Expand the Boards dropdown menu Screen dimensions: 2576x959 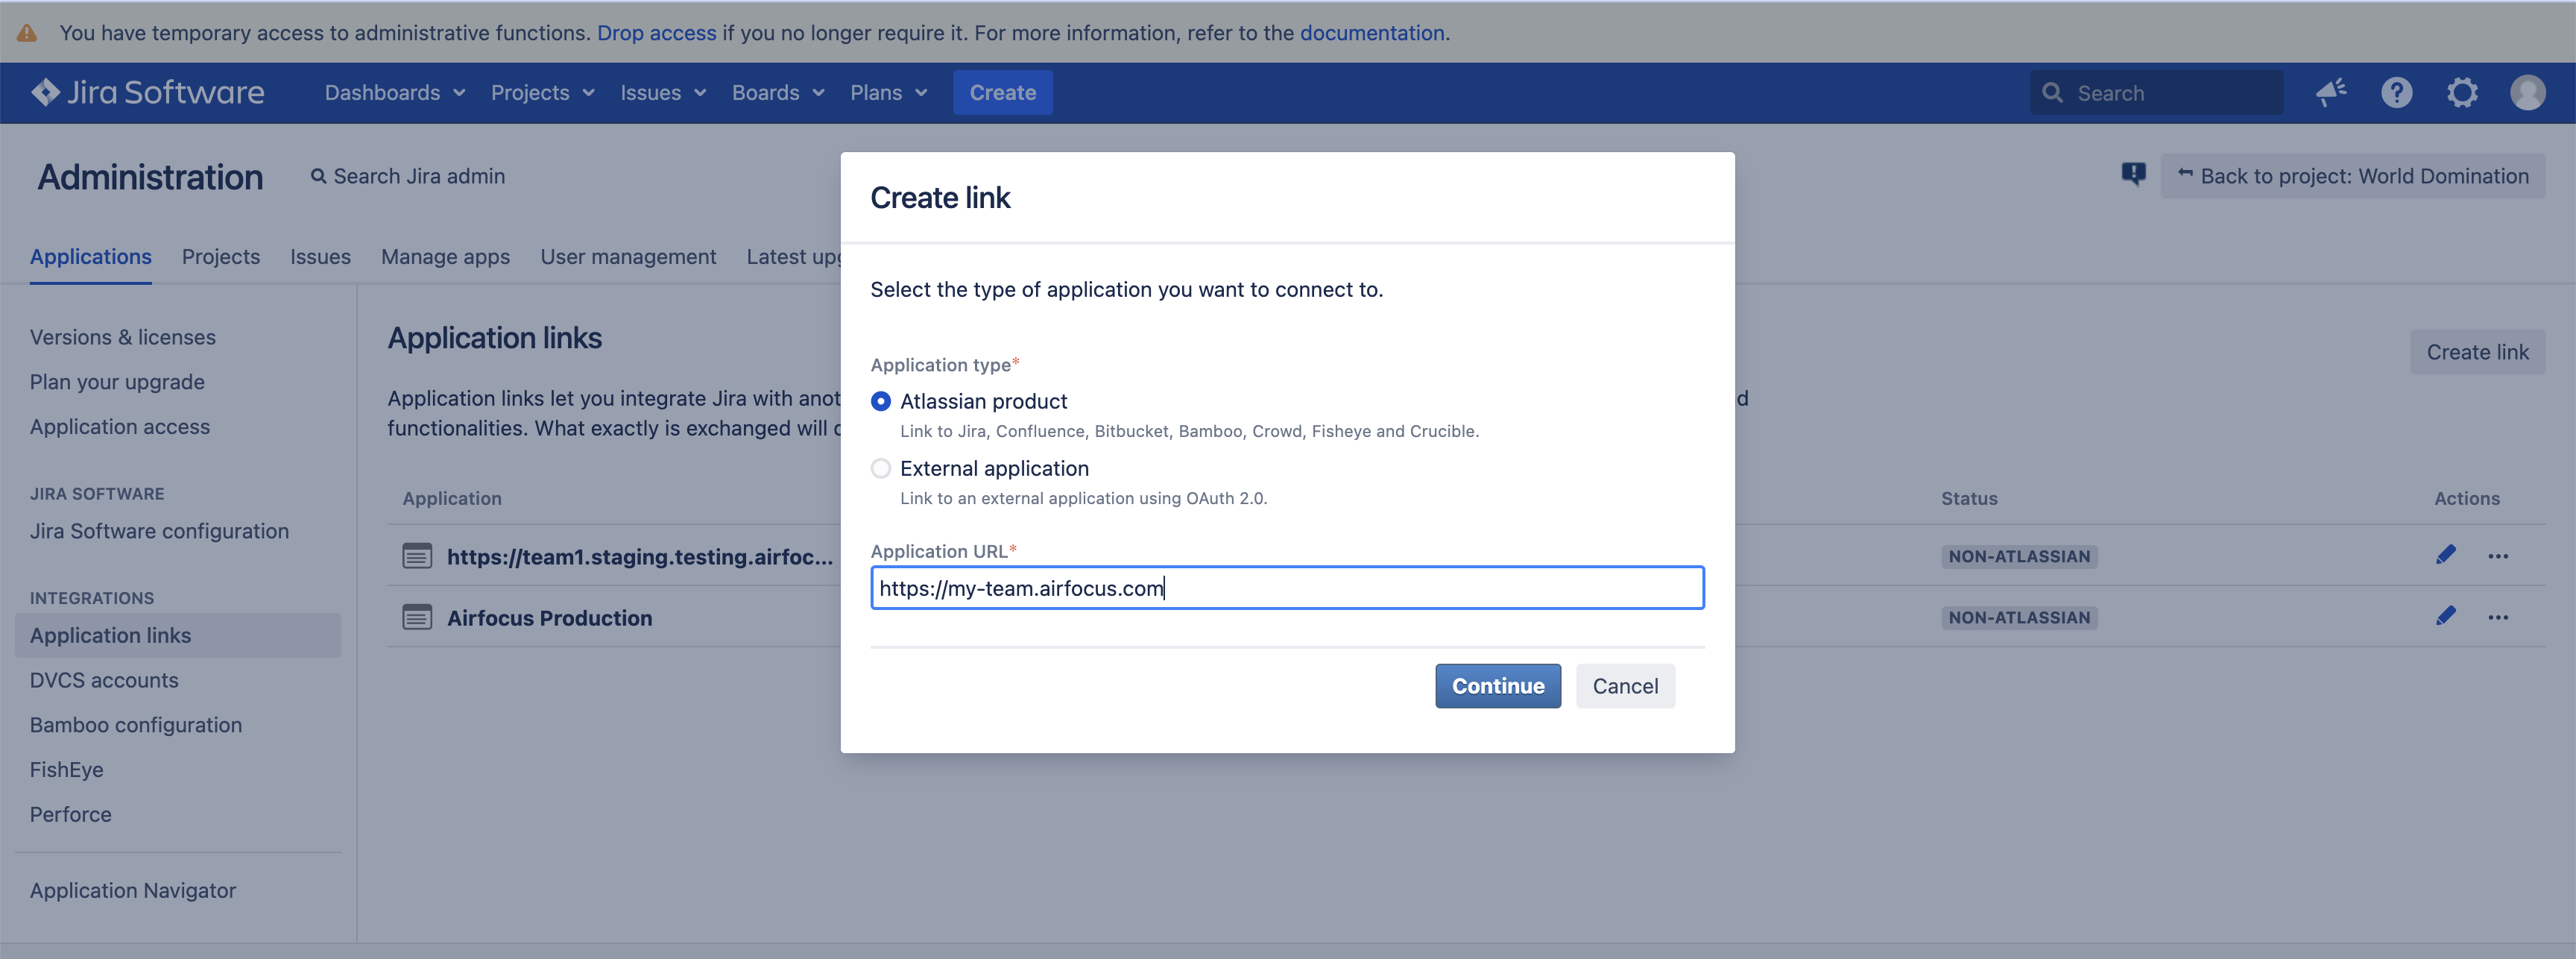click(x=778, y=93)
